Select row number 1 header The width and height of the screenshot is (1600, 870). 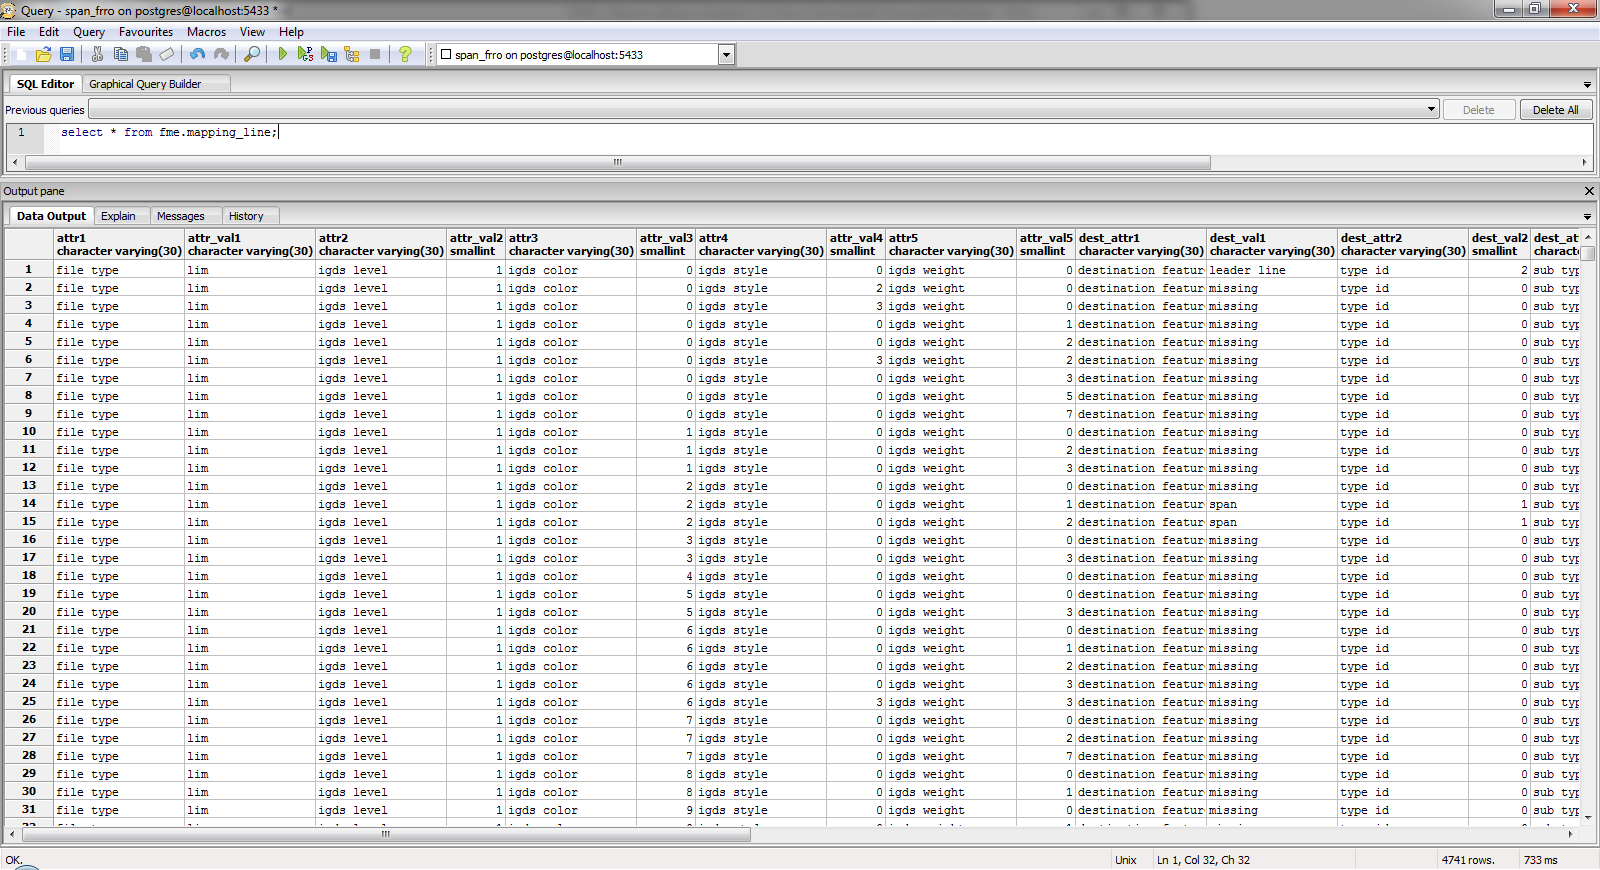point(29,270)
